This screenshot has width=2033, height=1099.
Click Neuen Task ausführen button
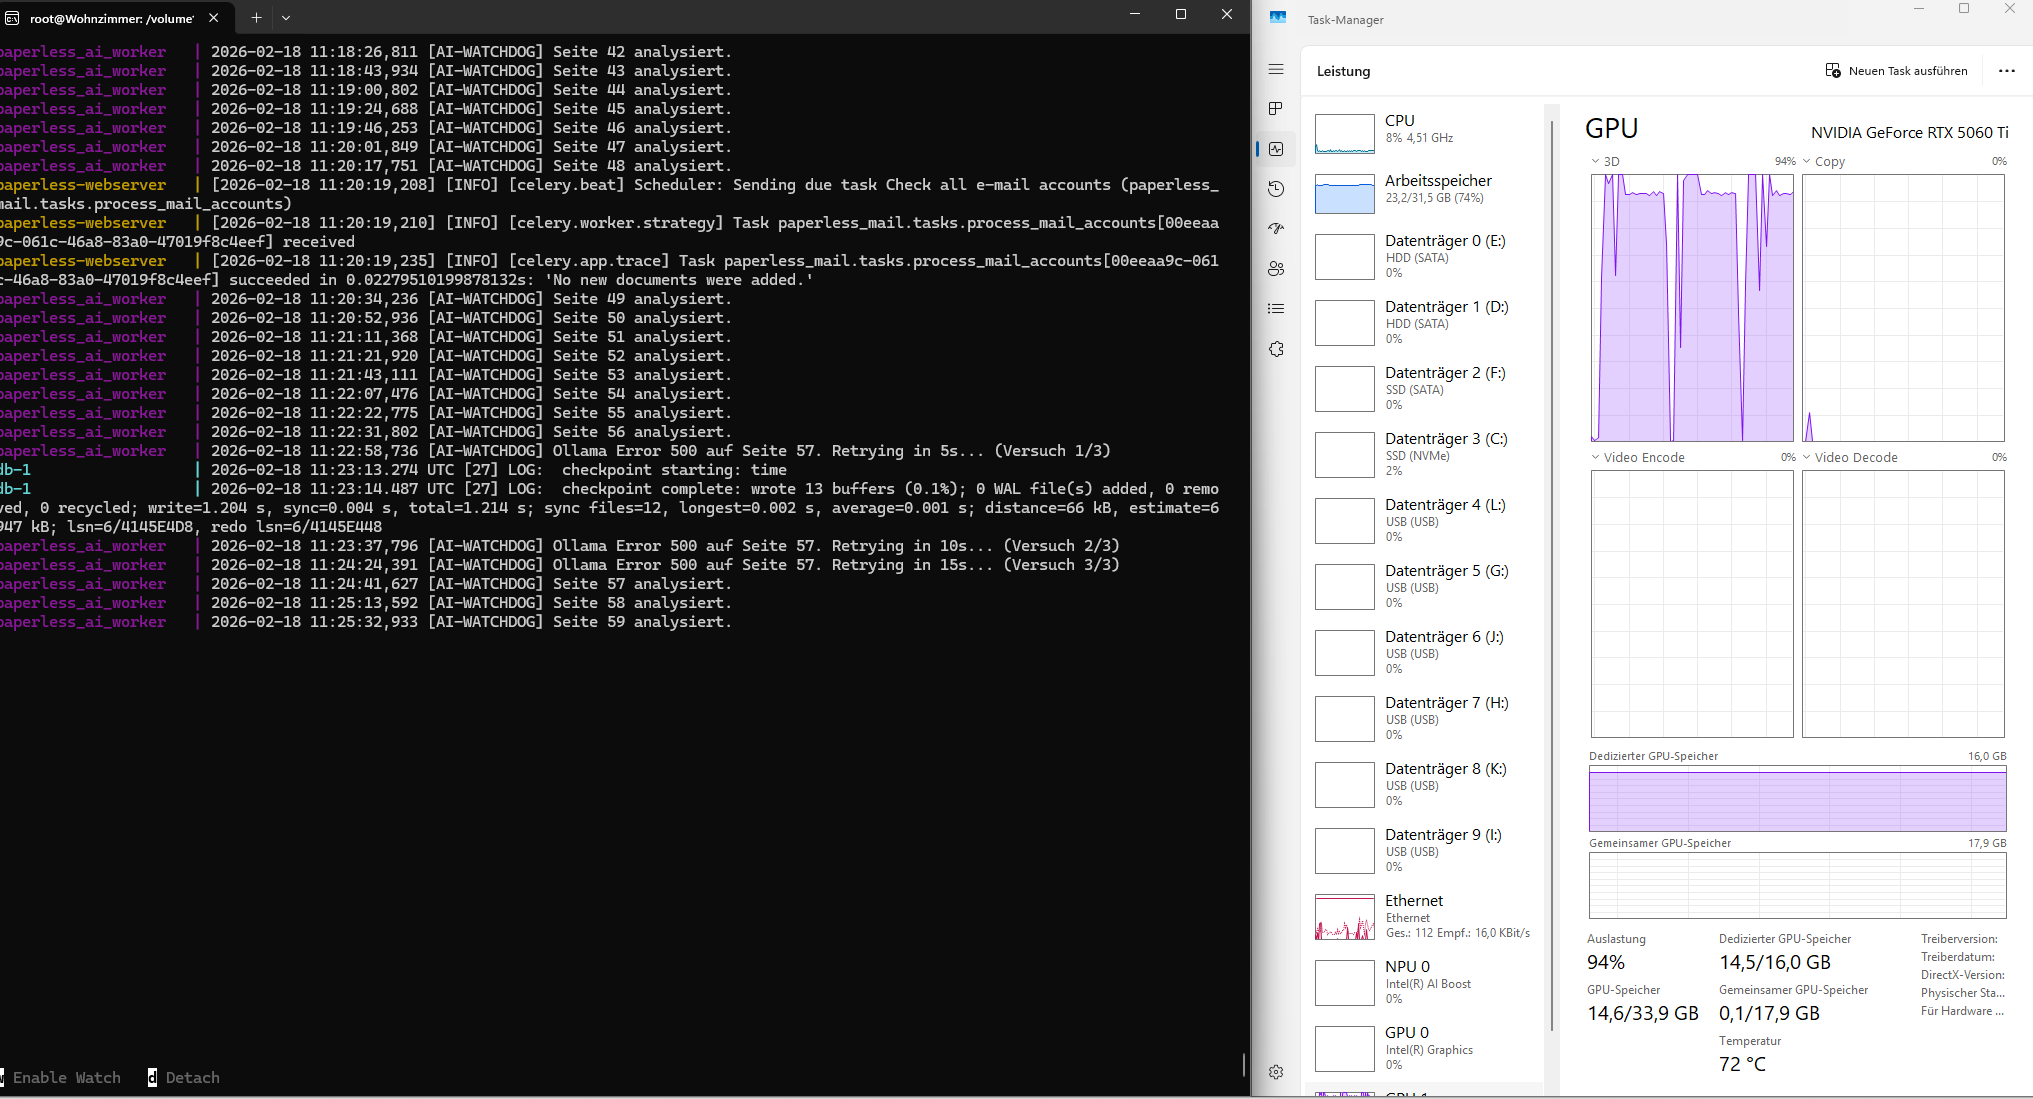point(1896,71)
